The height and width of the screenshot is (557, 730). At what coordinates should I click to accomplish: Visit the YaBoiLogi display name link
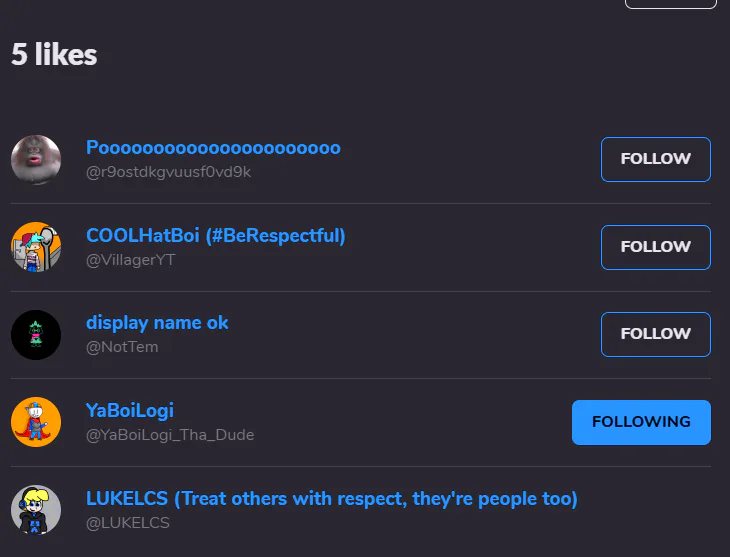pos(130,410)
